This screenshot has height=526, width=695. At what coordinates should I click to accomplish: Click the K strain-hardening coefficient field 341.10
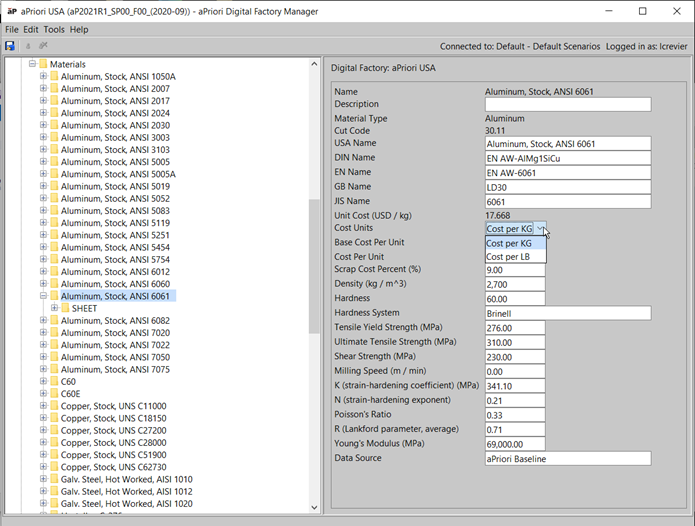(x=515, y=386)
